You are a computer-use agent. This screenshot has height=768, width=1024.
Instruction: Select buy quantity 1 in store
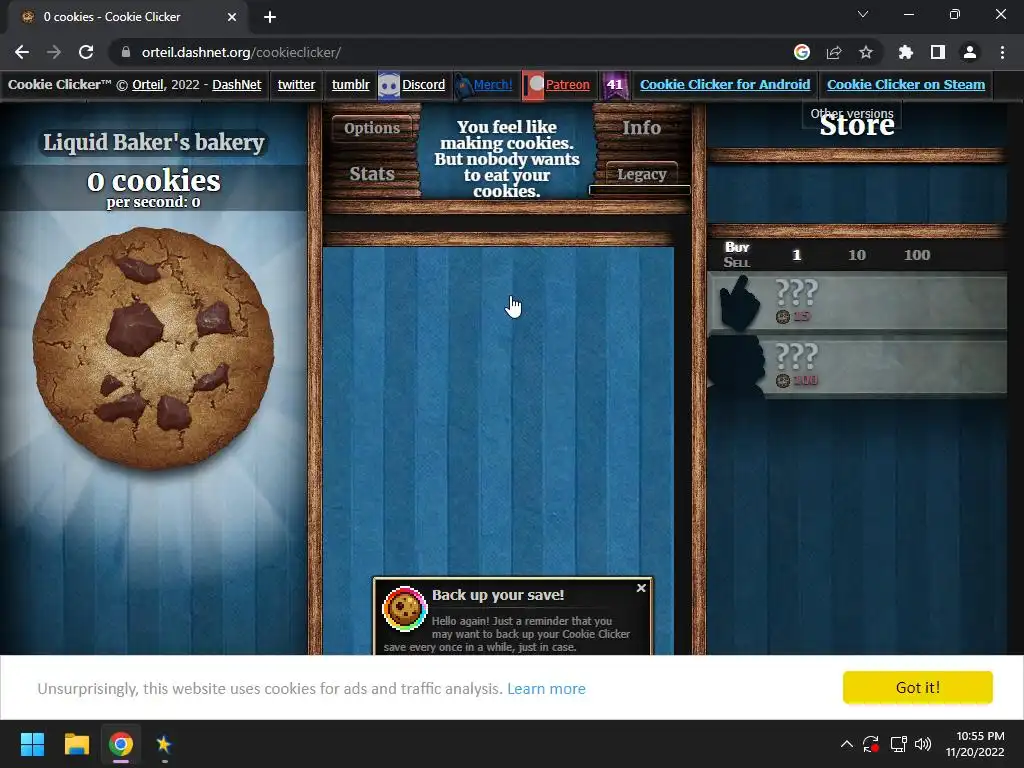(796, 255)
